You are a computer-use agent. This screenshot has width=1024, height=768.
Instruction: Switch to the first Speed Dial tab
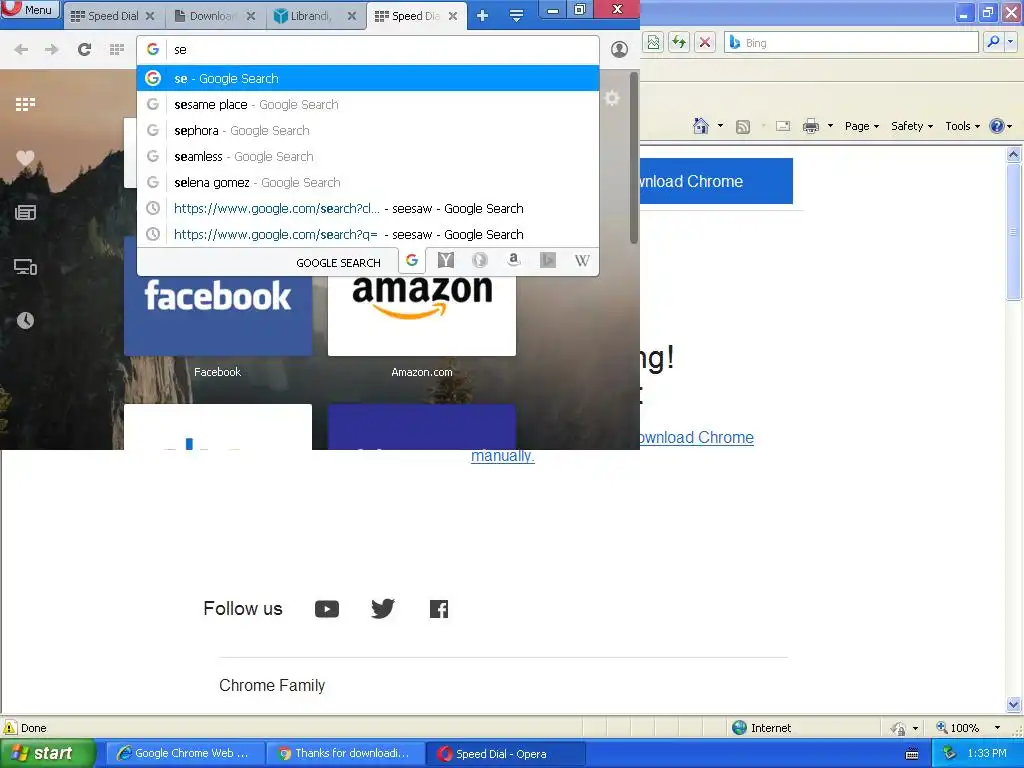pyautogui.click(x=112, y=16)
